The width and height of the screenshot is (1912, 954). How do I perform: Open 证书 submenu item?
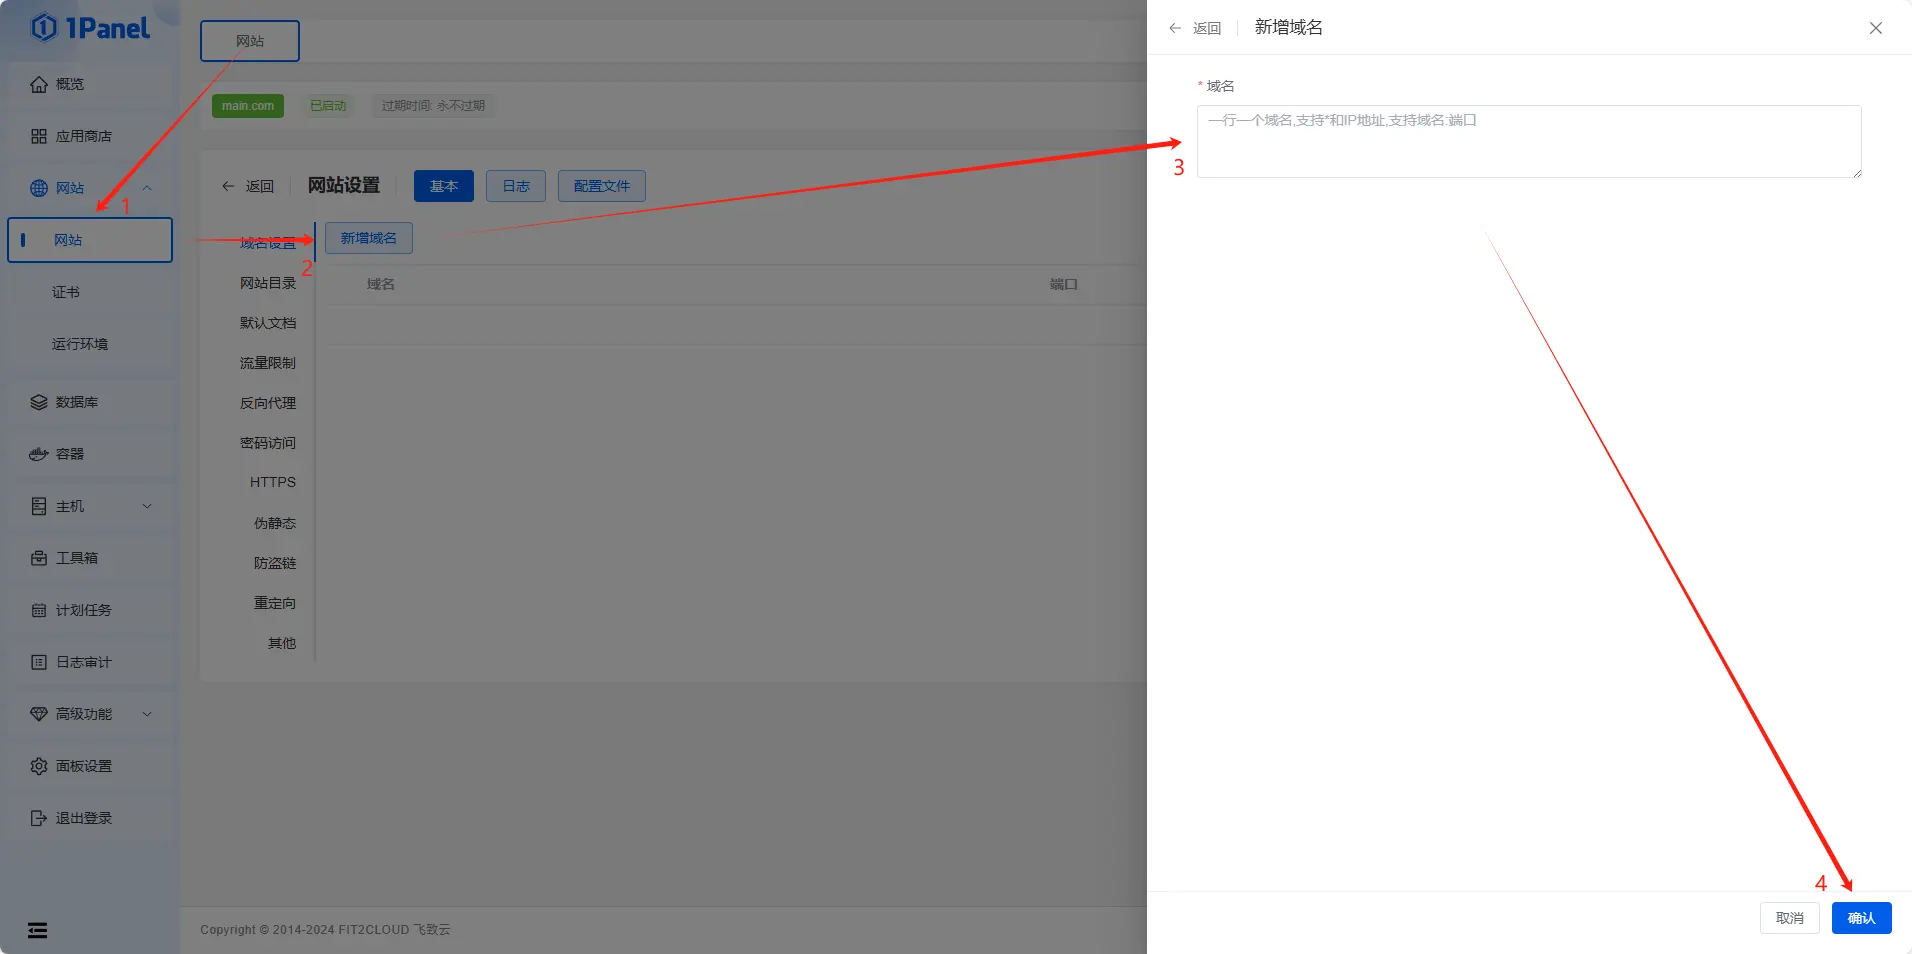[66, 292]
